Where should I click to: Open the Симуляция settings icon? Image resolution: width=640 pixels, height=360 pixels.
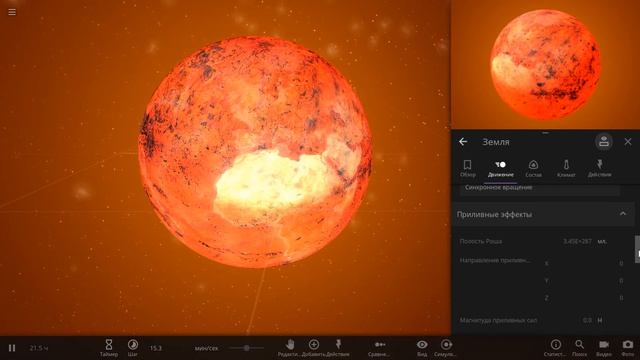(x=446, y=348)
